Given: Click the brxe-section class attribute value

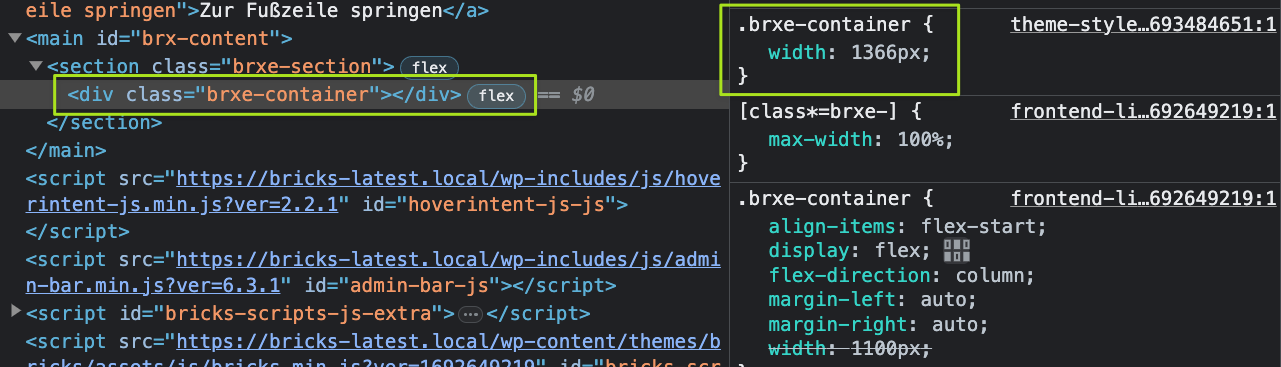Looking at the screenshot, I should (x=302, y=67).
